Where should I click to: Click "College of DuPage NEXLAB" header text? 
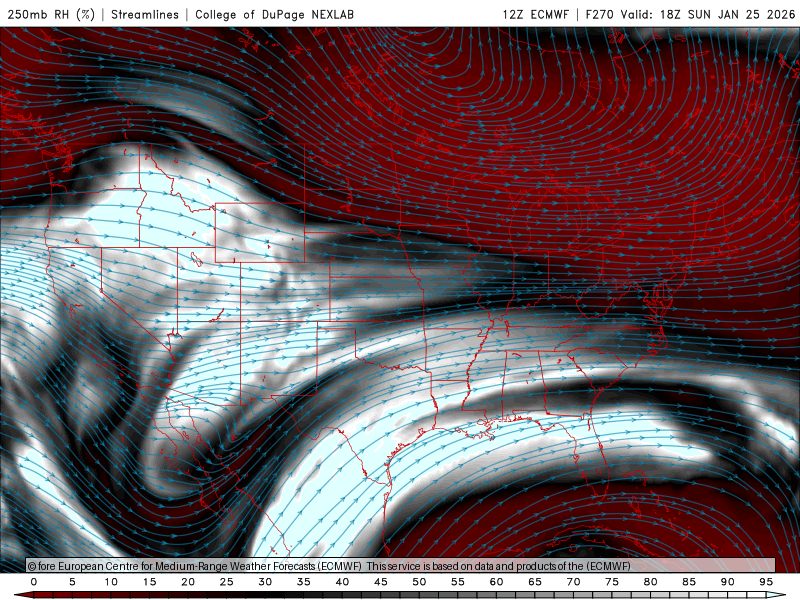tap(274, 14)
